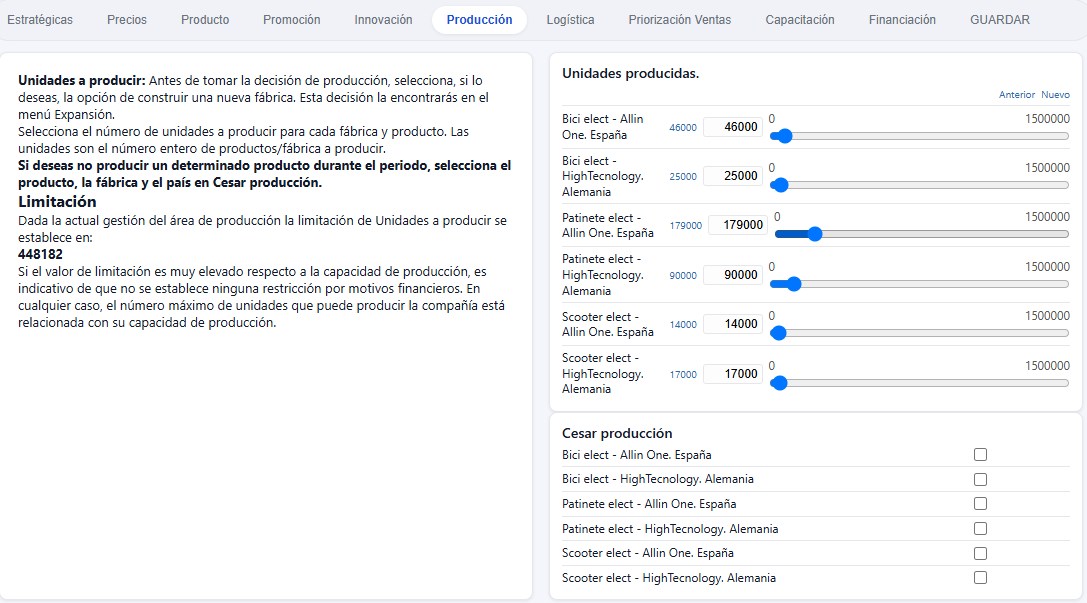Open the Capacitación tab
The height and width of the screenshot is (603, 1087).
coord(799,19)
